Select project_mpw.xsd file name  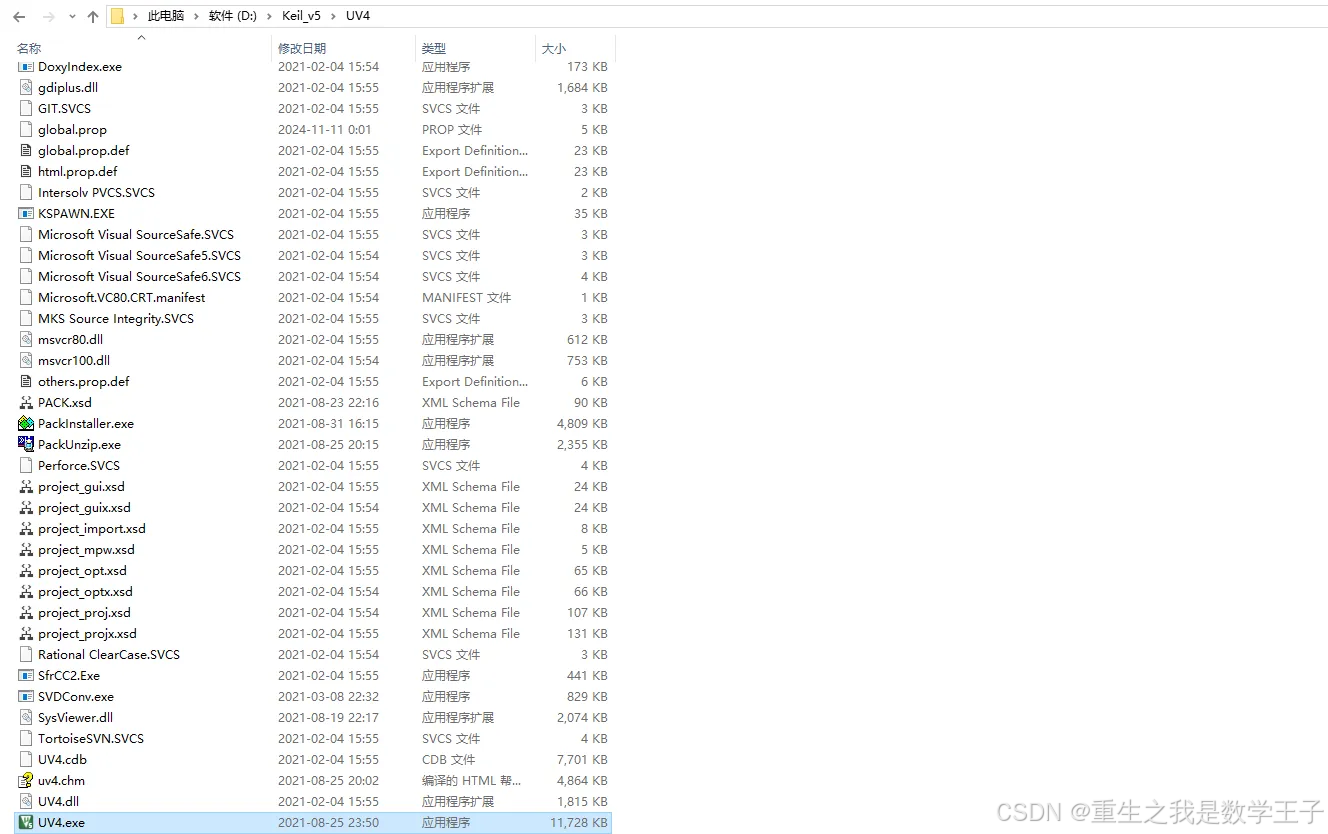[86, 549]
